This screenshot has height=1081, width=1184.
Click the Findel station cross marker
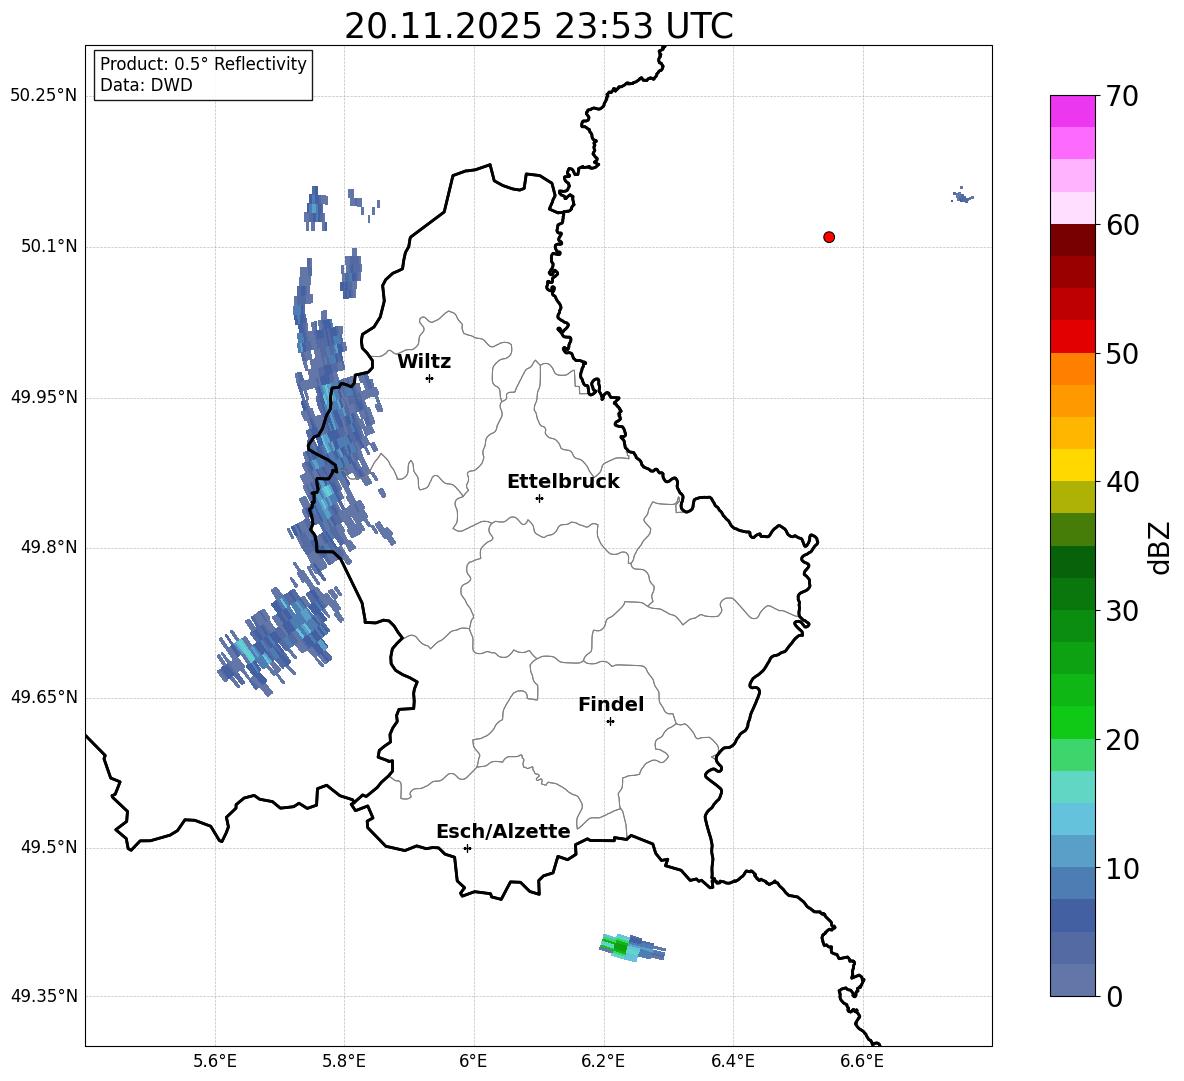[610, 722]
